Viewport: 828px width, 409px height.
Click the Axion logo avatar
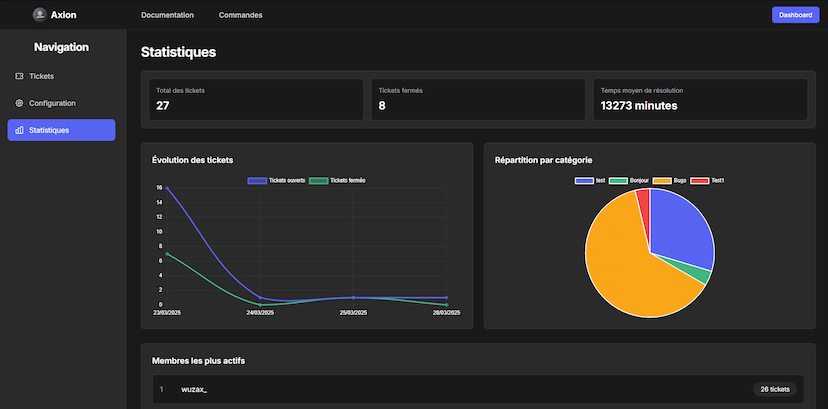tap(39, 15)
